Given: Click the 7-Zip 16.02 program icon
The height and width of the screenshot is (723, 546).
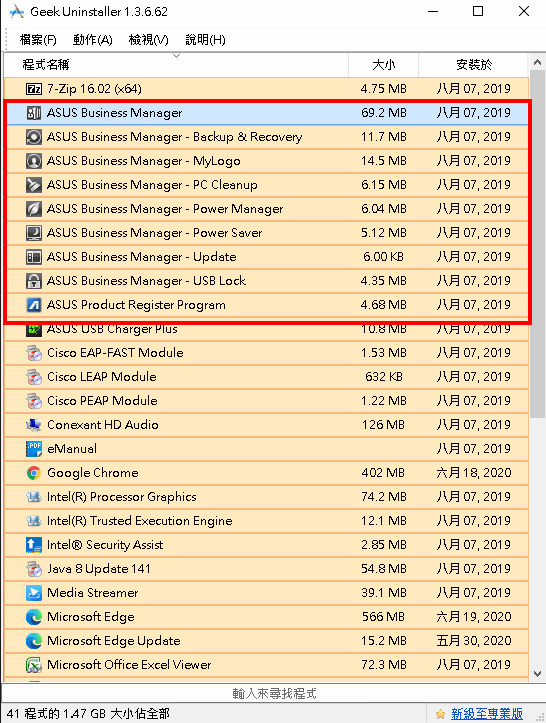Looking at the screenshot, I should click(x=34, y=89).
